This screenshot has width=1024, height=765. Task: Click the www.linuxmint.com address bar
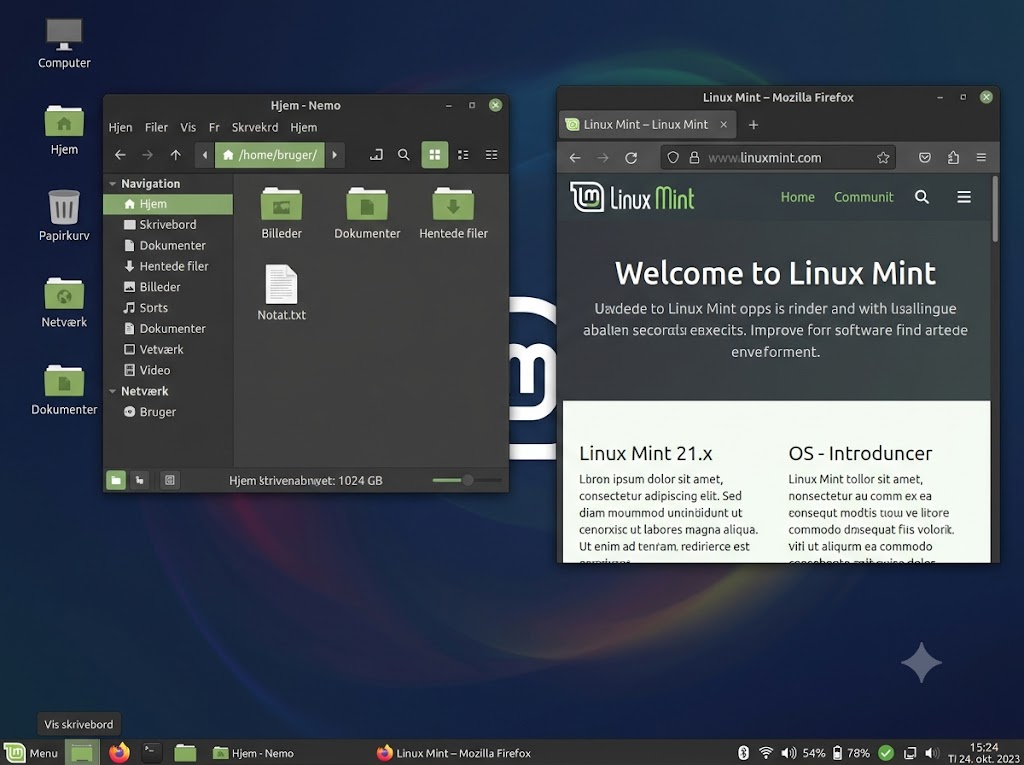pyautogui.click(x=777, y=157)
